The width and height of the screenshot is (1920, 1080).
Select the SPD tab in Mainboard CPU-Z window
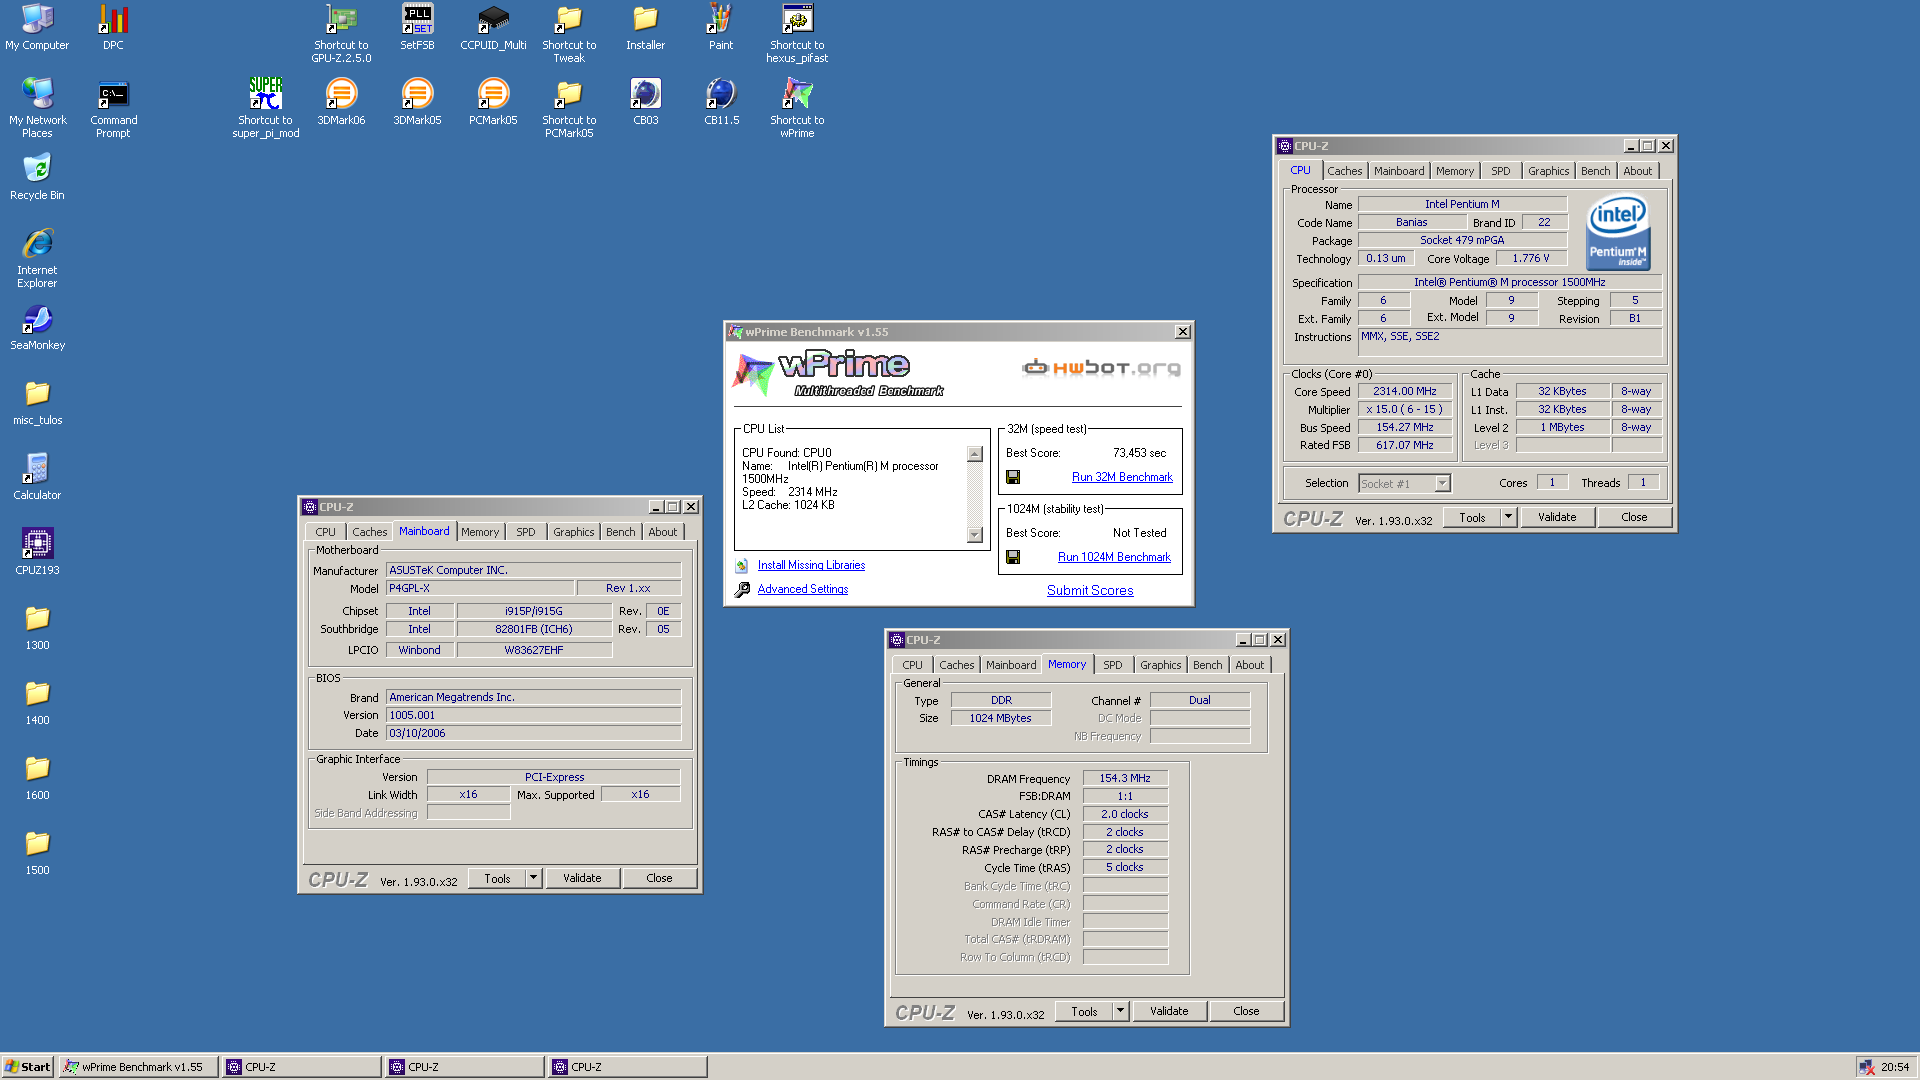coord(525,532)
